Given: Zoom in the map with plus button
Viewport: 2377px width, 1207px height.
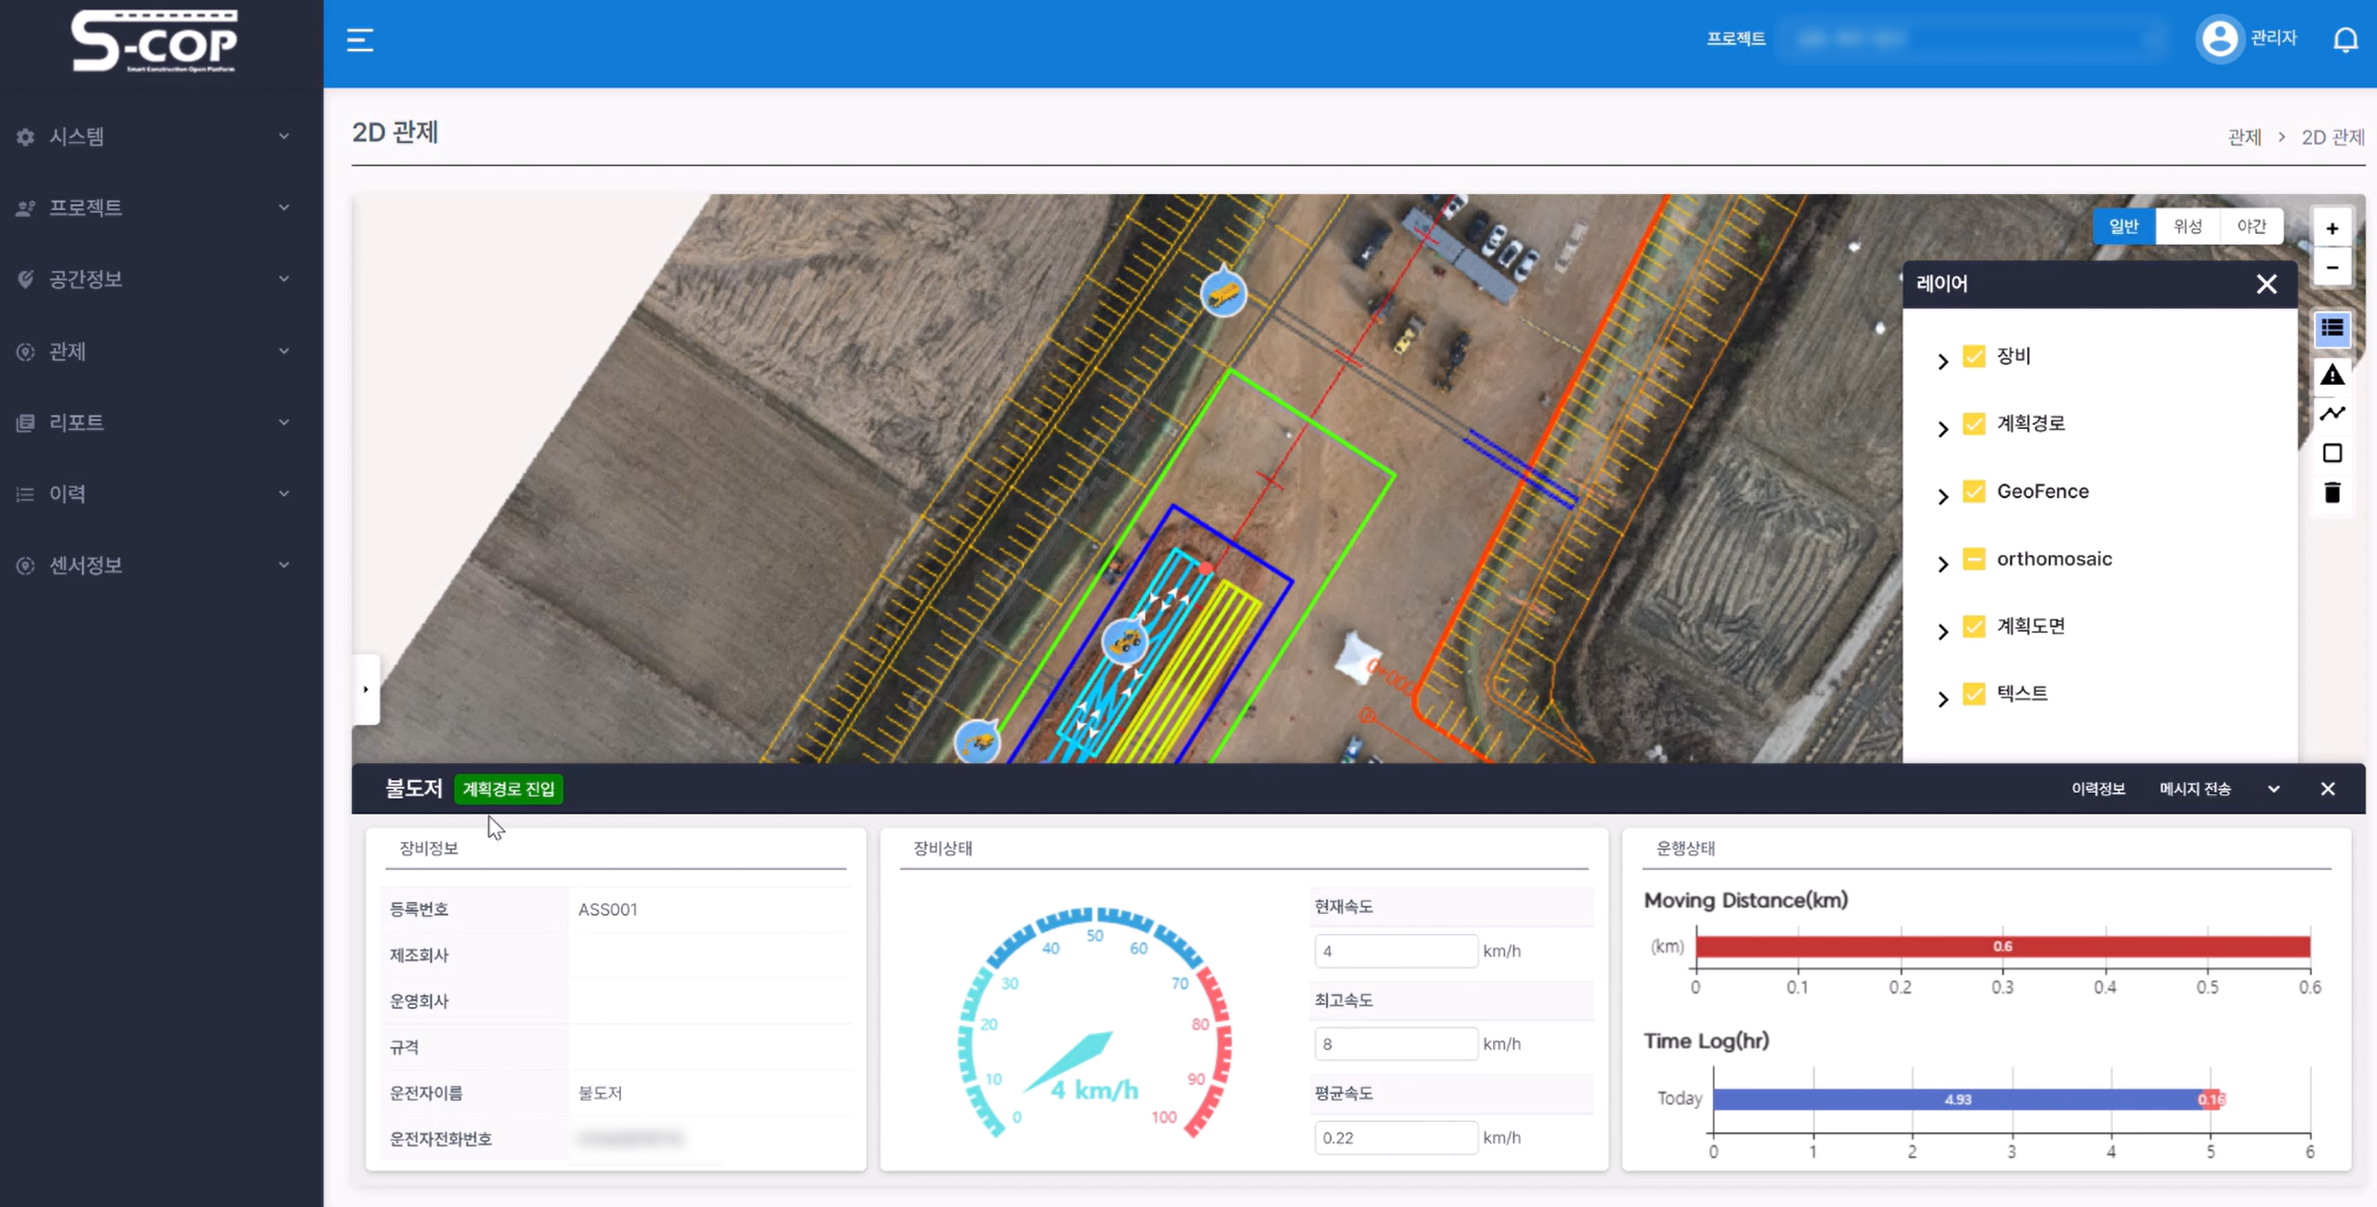Looking at the screenshot, I should pyautogui.click(x=2332, y=228).
